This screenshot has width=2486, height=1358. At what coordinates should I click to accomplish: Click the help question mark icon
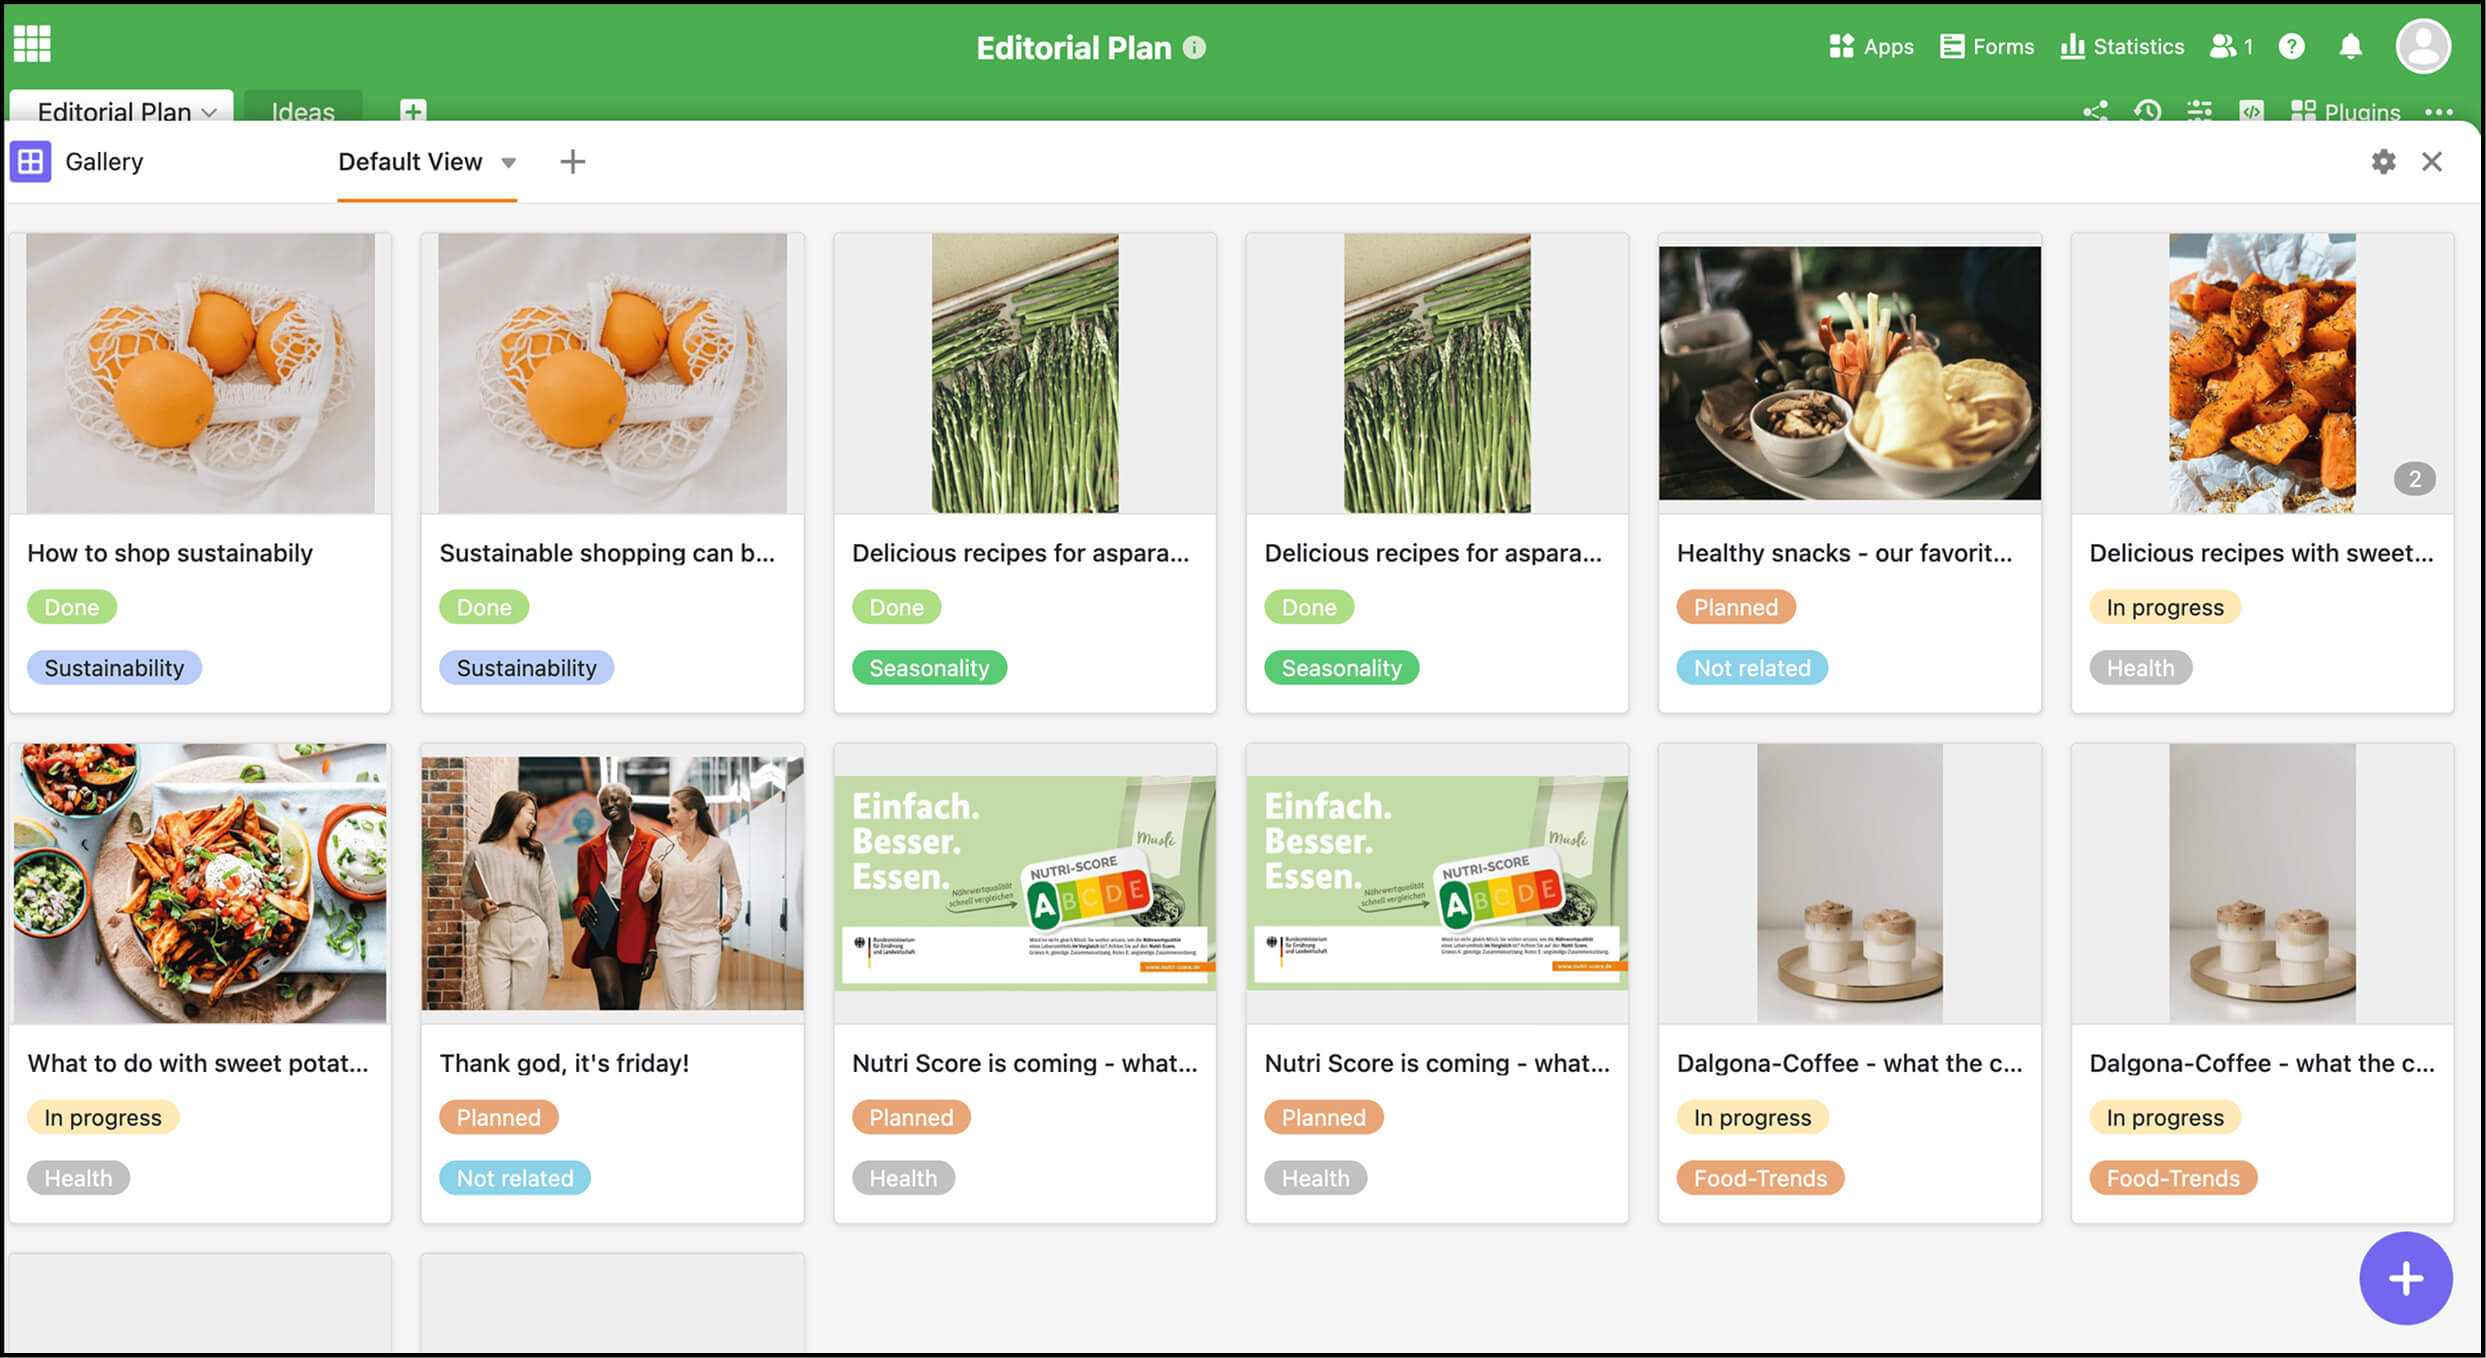coord(2291,46)
